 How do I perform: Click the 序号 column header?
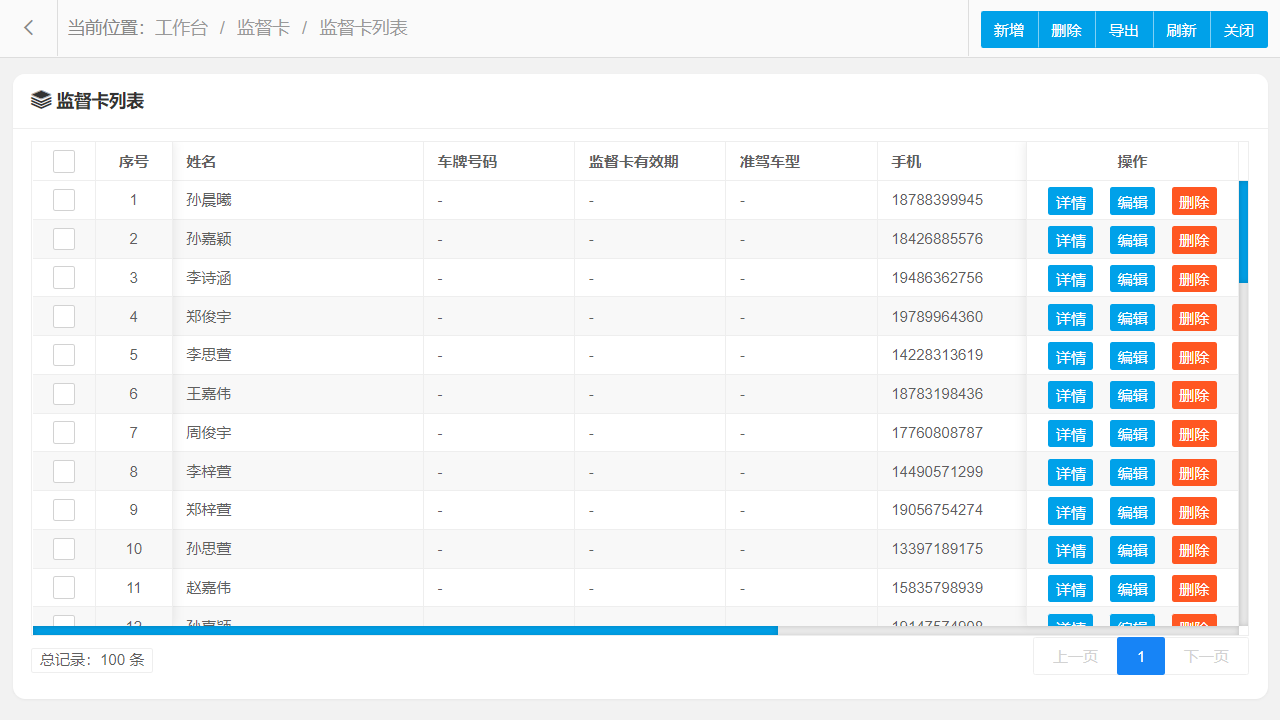click(134, 161)
